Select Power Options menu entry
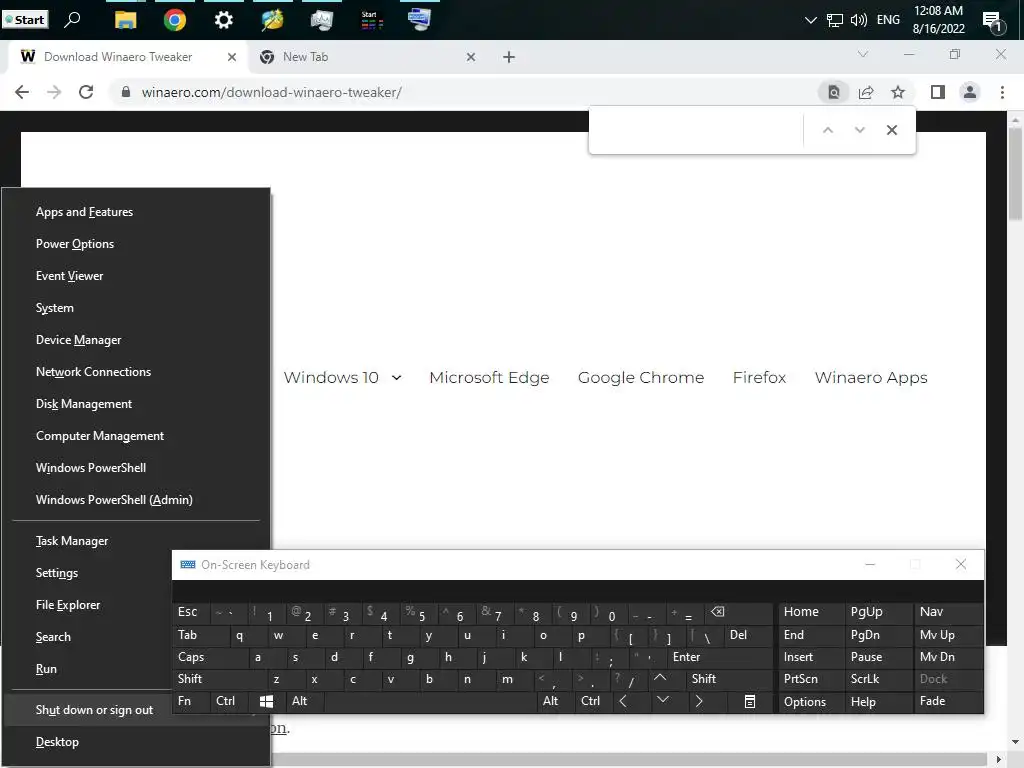Viewport: 1024px width, 768px height. point(136,244)
